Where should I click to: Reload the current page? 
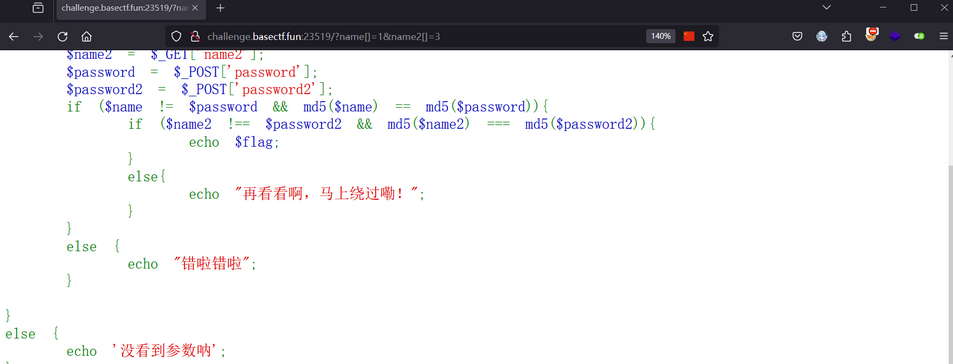click(62, 36)
